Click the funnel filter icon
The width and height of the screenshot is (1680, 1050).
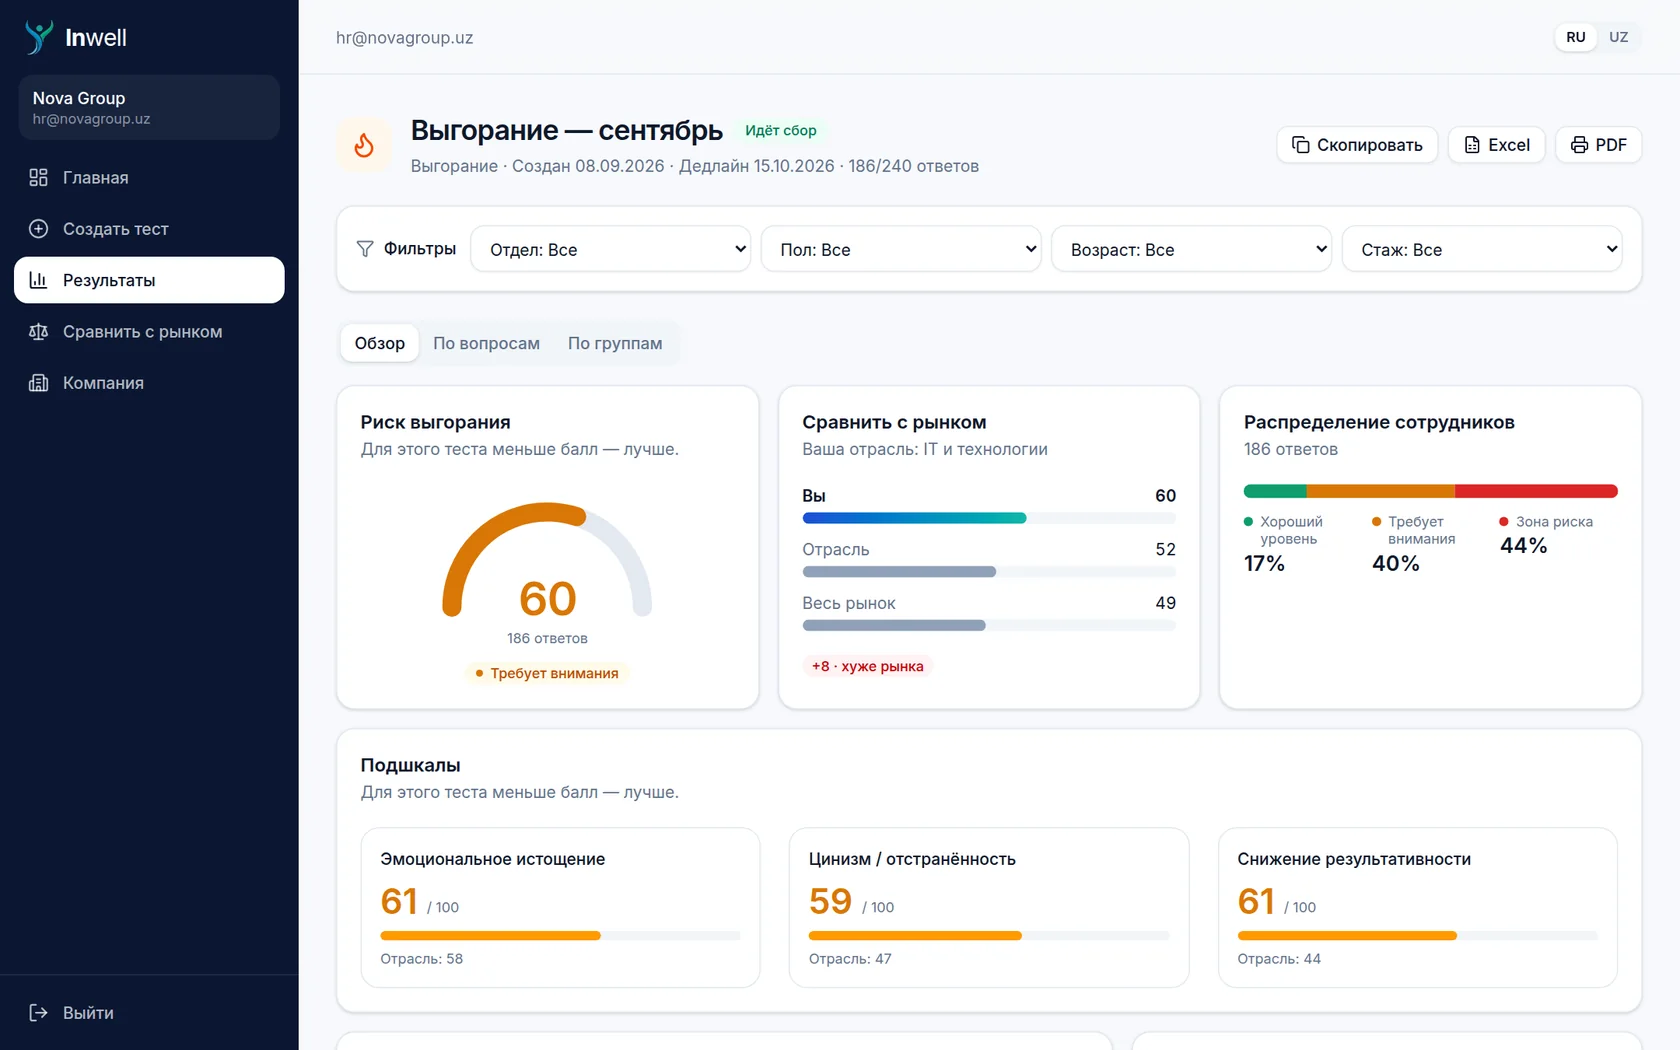click(365, 248)
